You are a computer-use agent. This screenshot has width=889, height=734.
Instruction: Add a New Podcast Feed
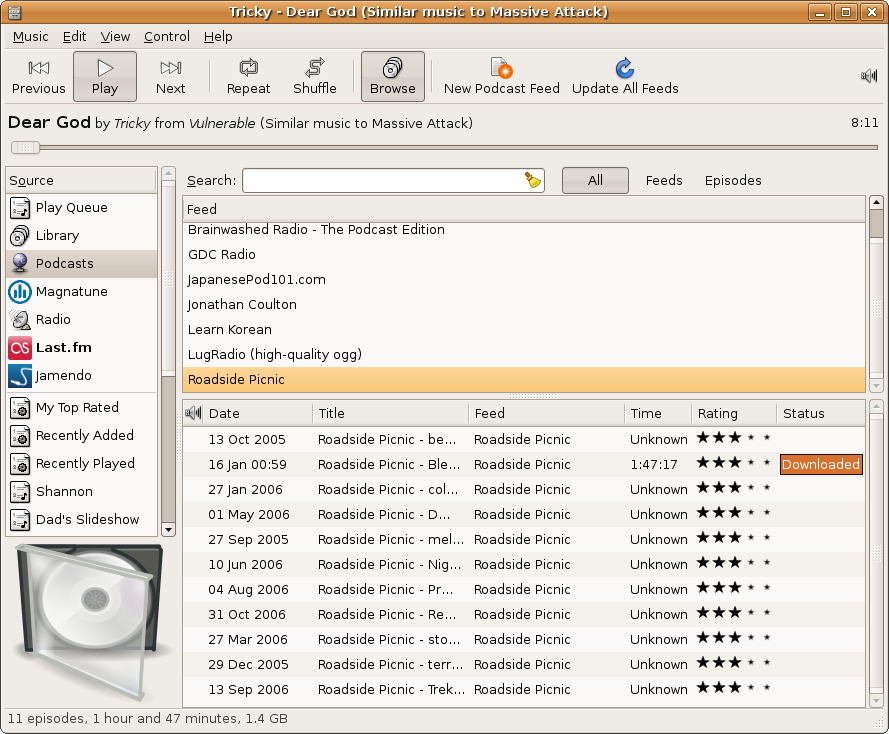[502, 77]
